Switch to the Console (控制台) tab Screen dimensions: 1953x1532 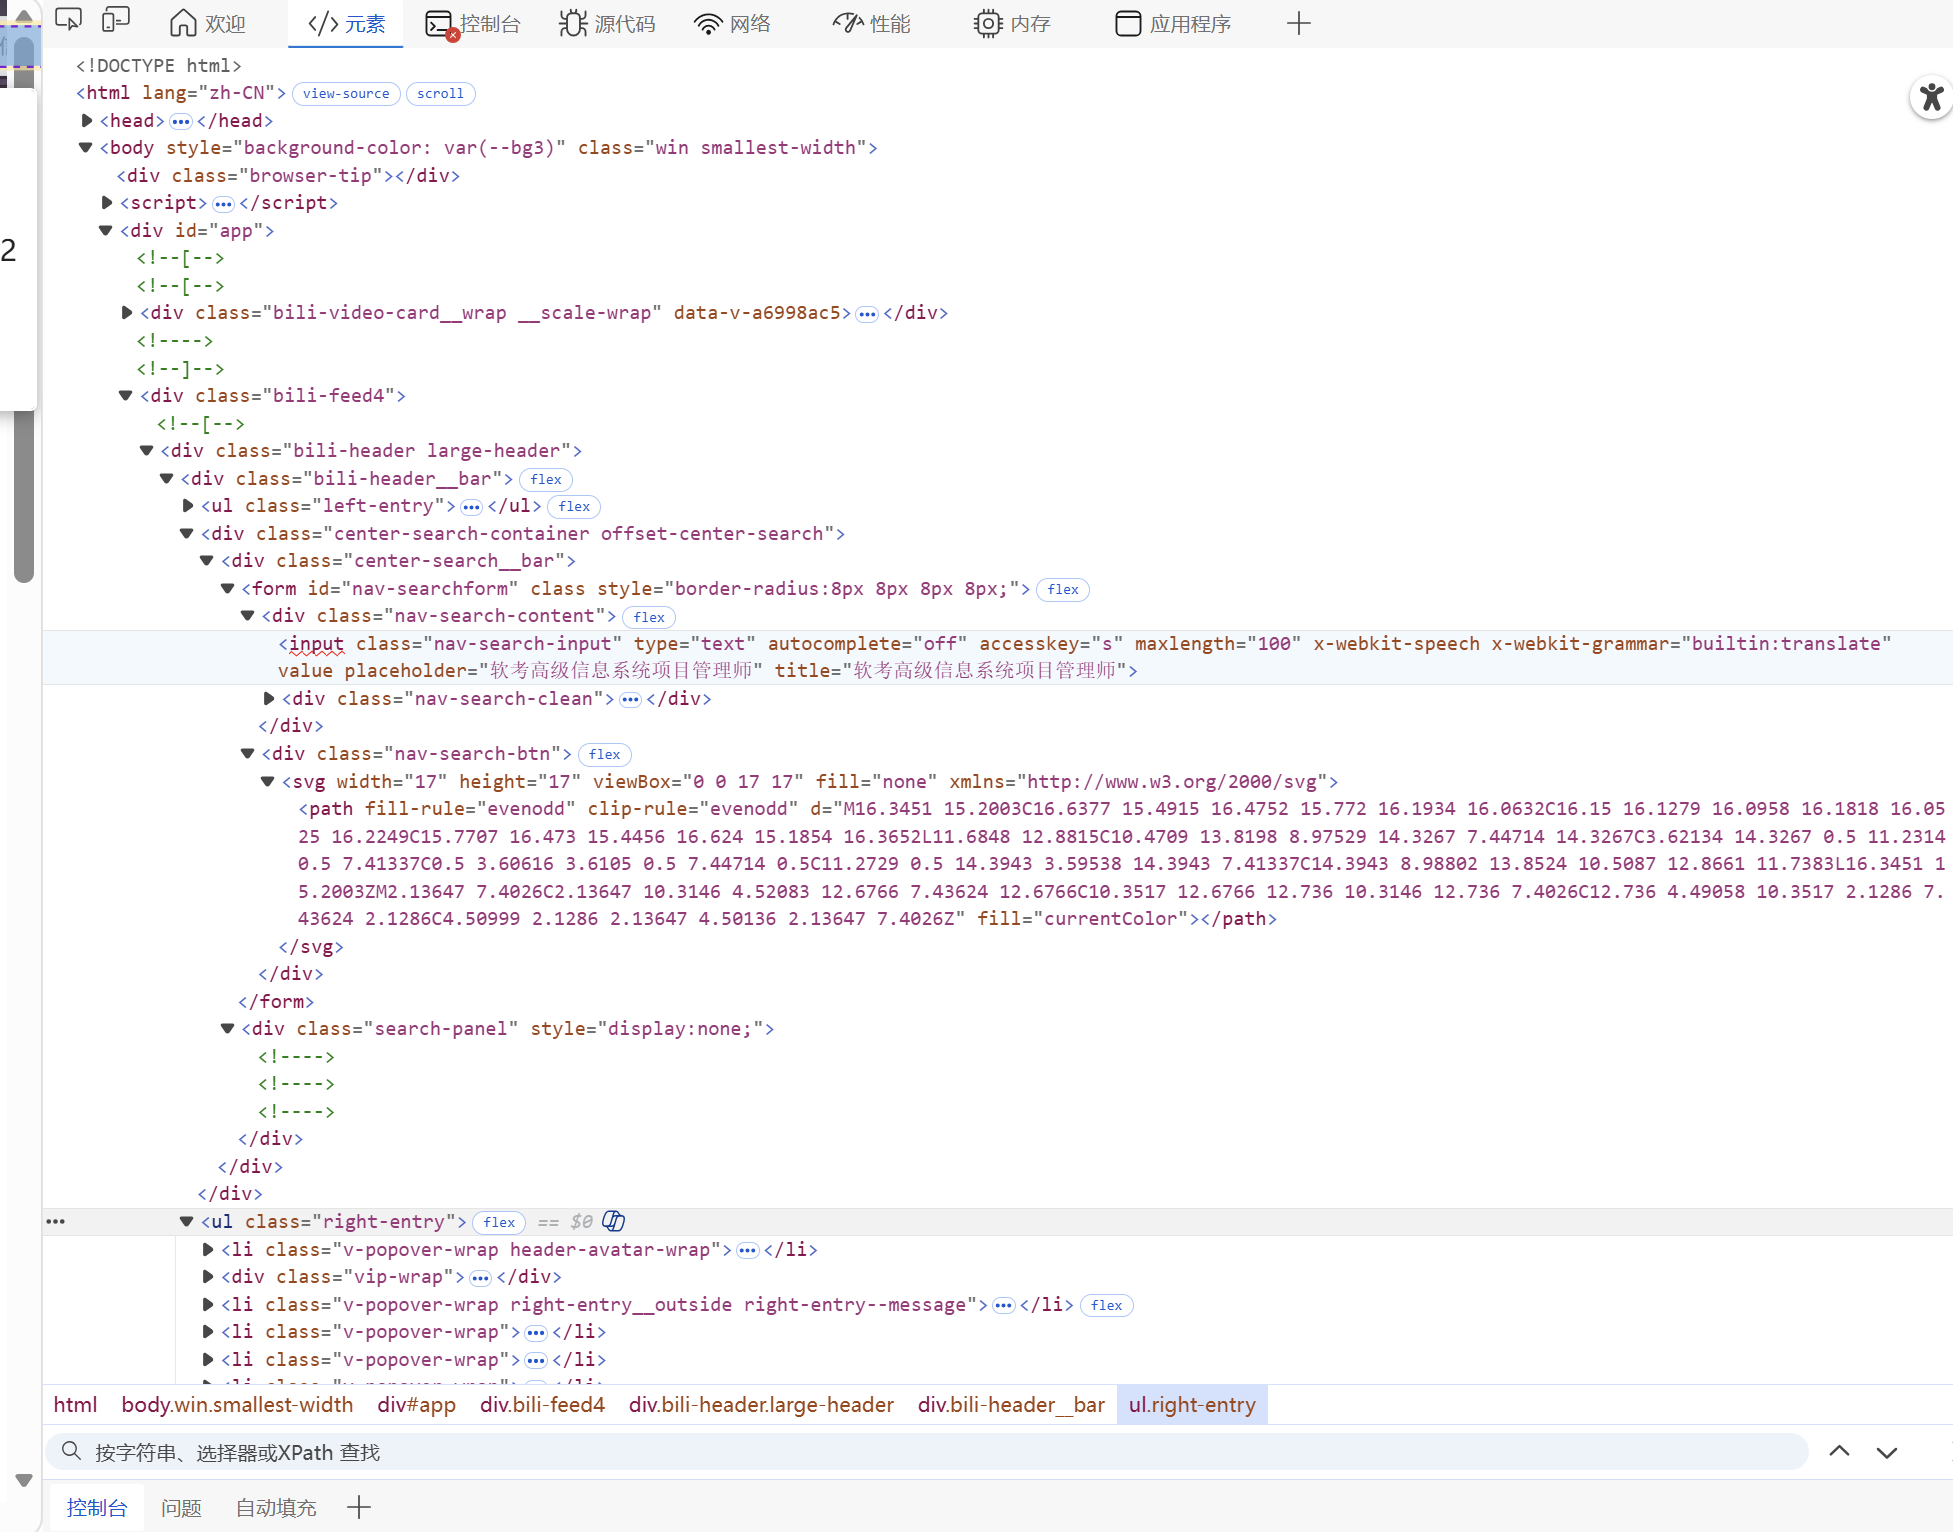coord(473,23)
